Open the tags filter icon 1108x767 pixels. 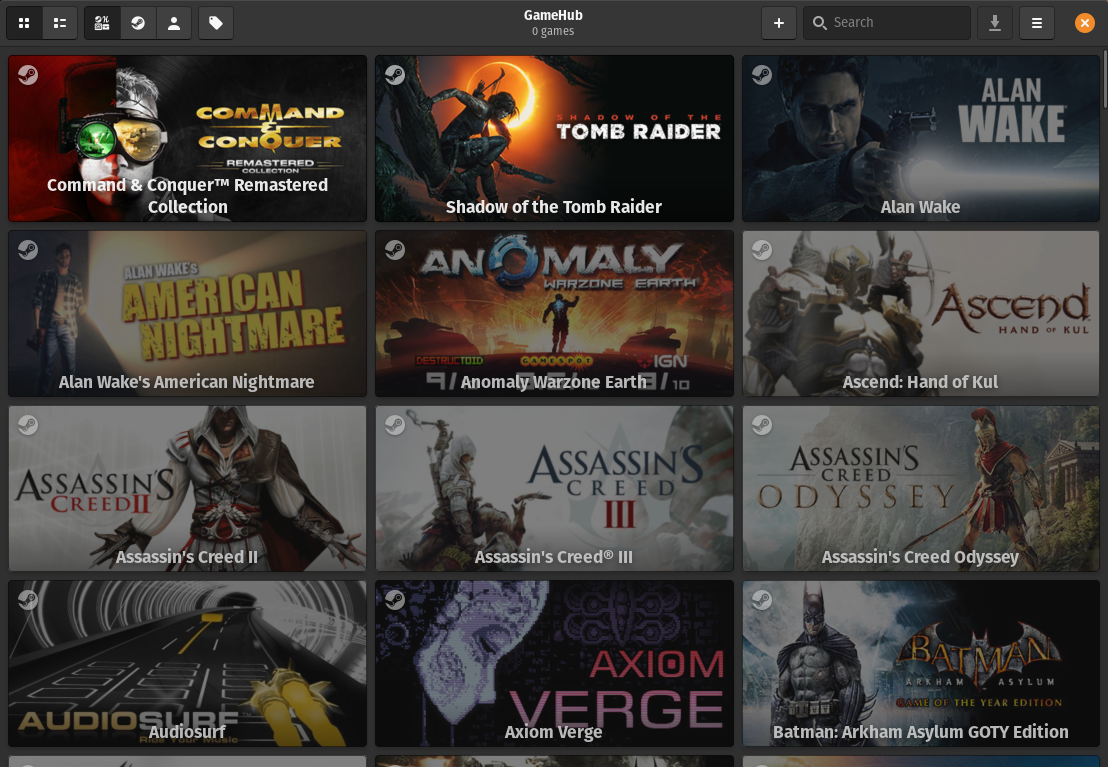click(216, 22)
